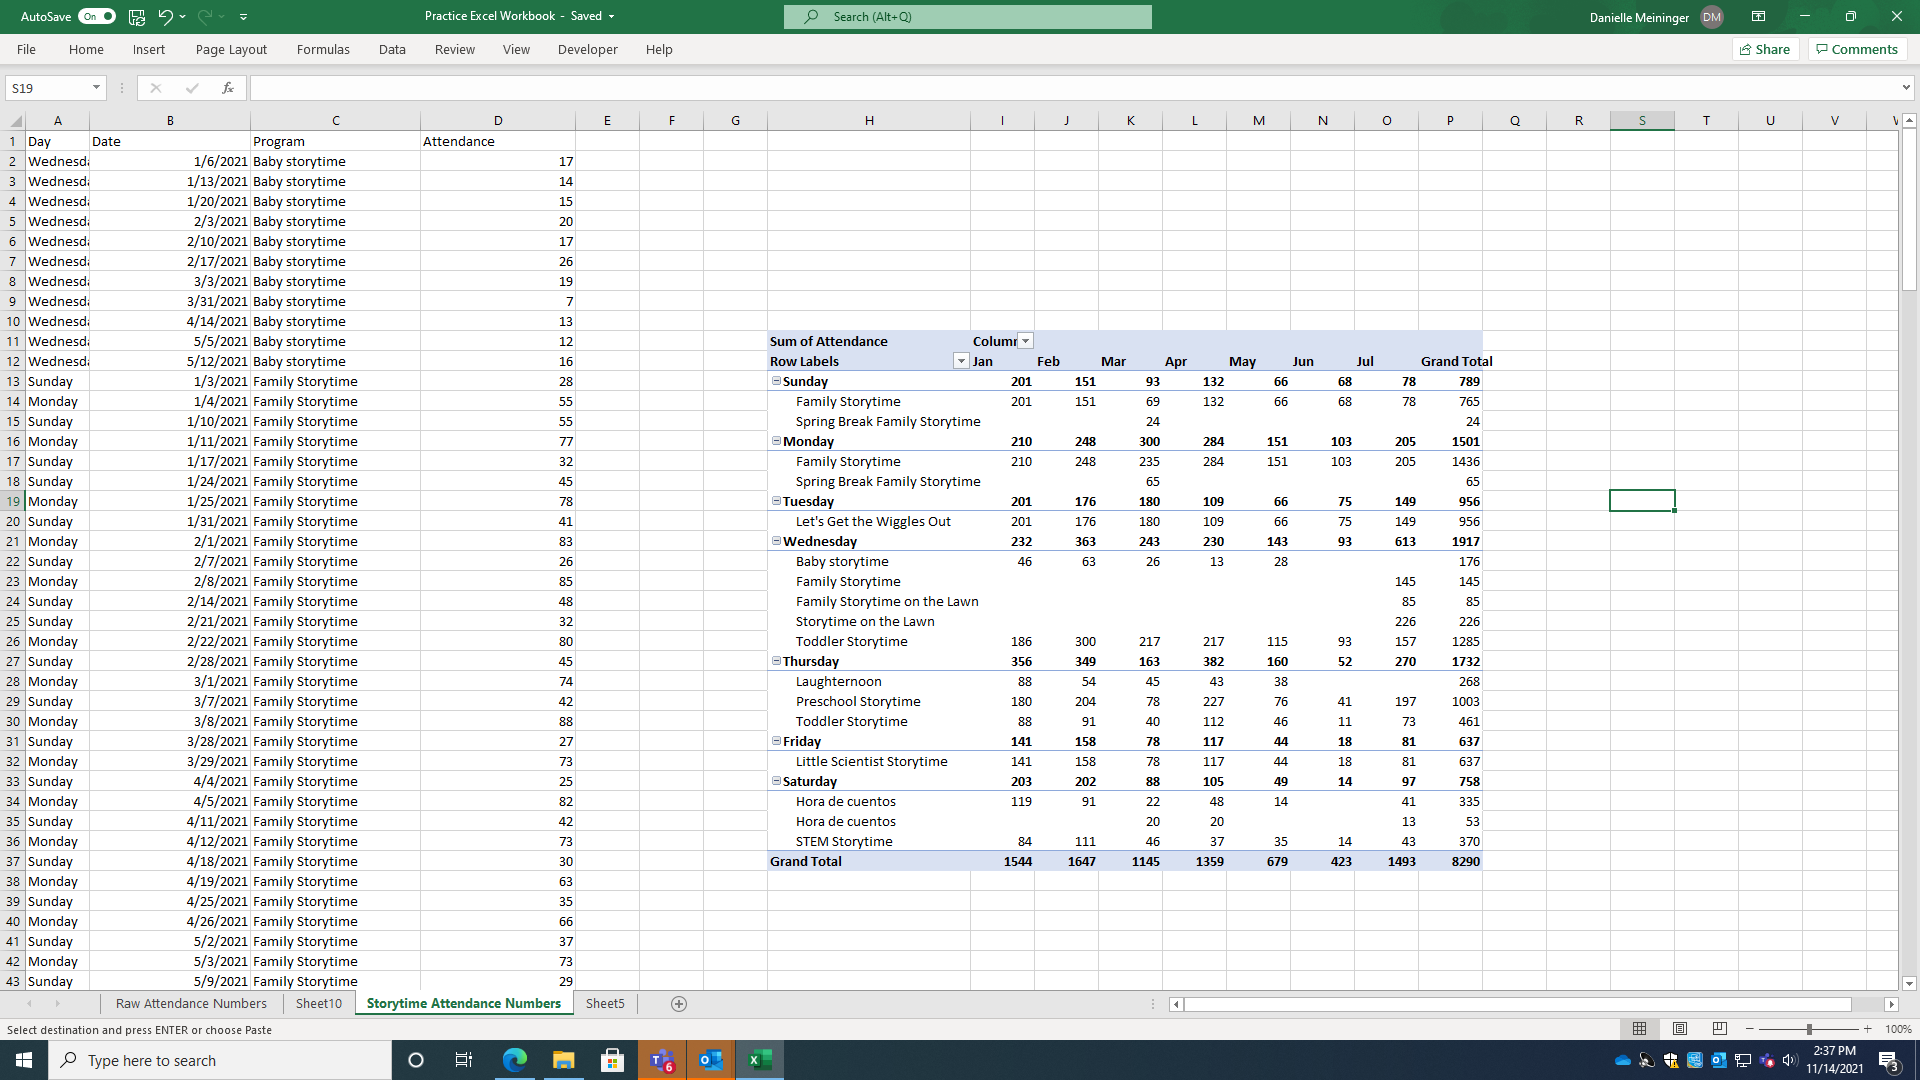Select the Page Layout view icon on the status bar
1920x1080 pixels.
tap(1679, 1028)
